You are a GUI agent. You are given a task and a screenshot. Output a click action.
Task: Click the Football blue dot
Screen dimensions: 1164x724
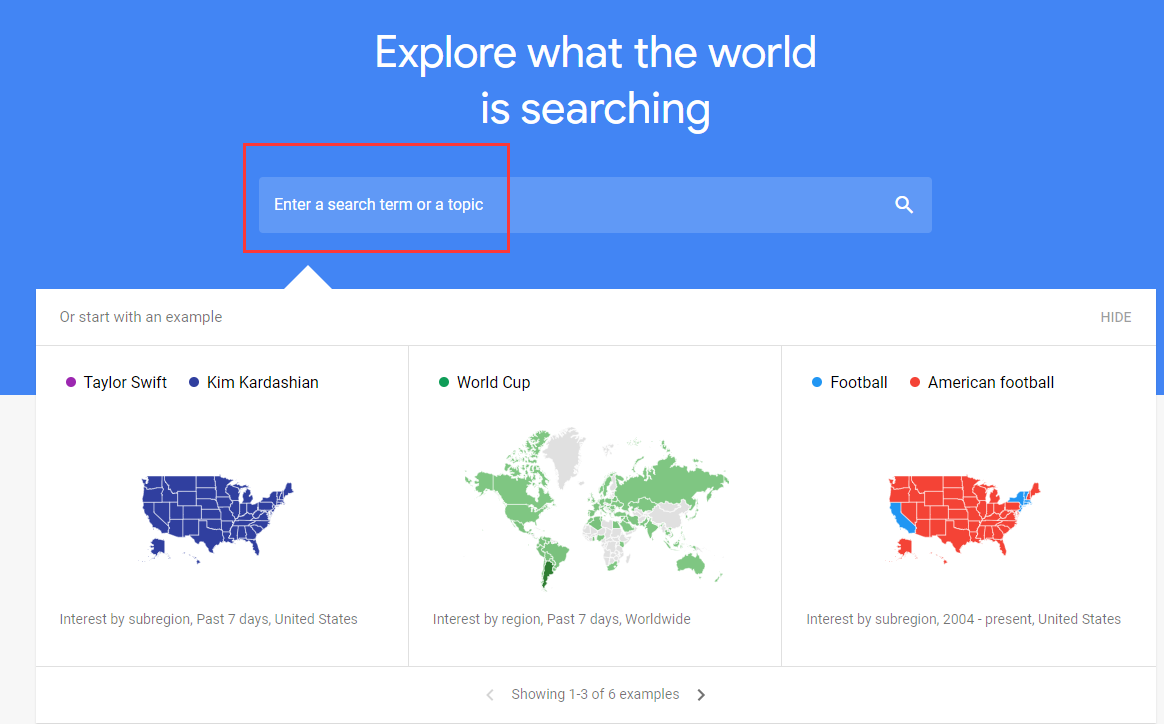coord(817,382)
